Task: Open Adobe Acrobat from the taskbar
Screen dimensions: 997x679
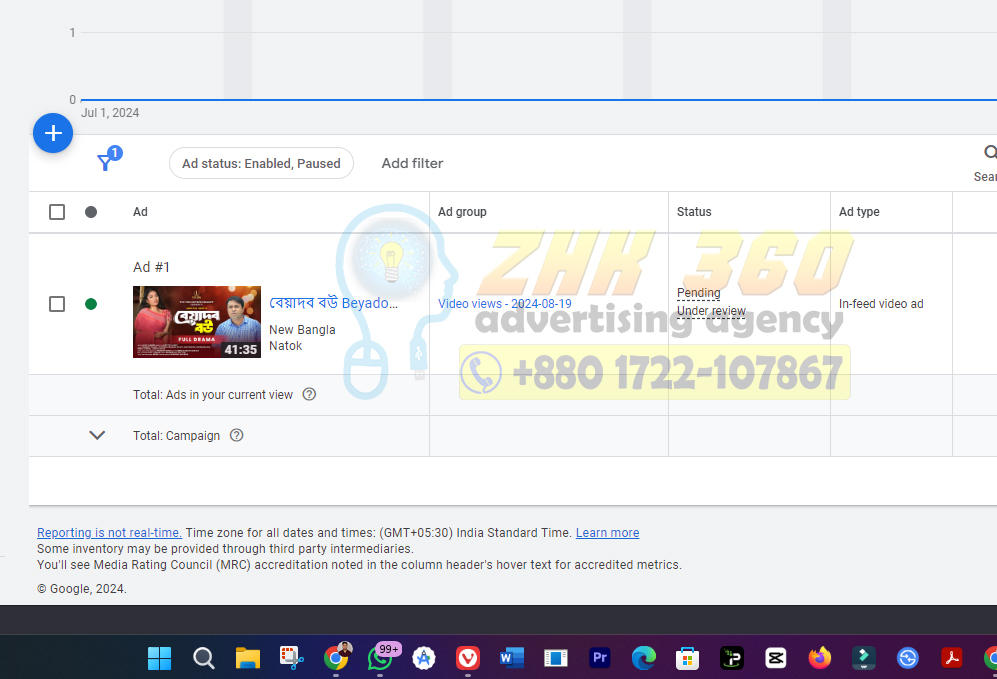Action: point(952,658)
